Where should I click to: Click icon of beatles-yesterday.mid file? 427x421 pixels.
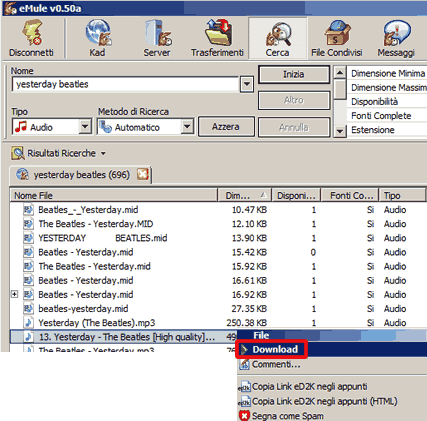[28, 308]
